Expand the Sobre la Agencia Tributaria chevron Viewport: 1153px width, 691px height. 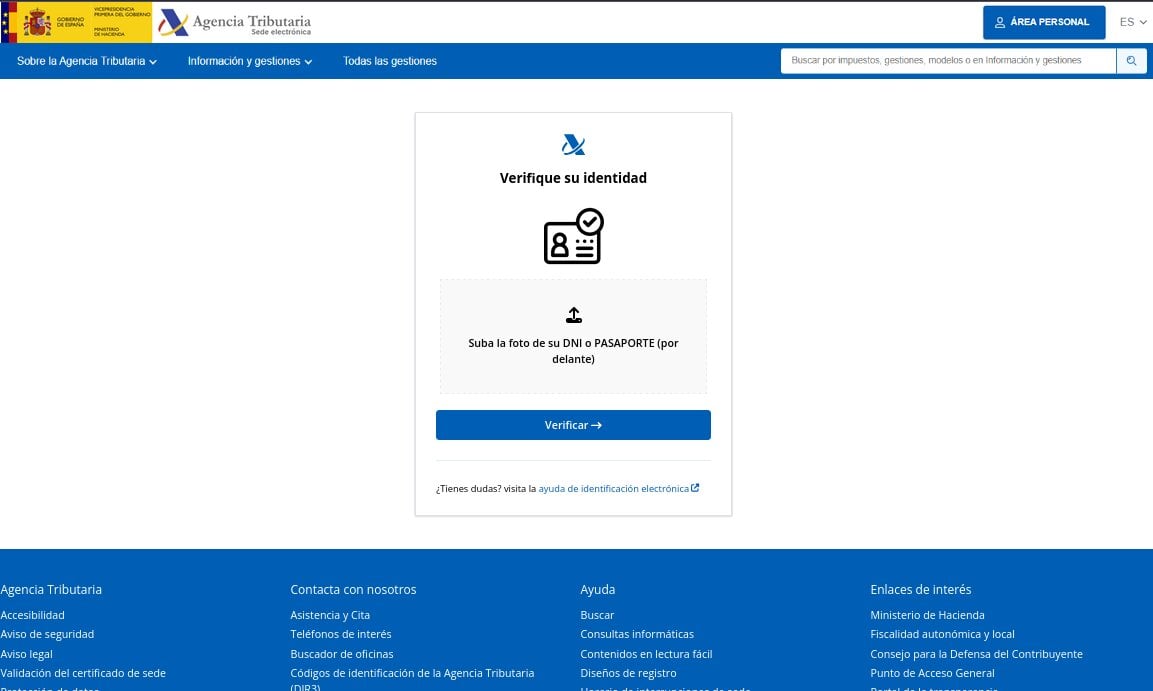point(153,61)
